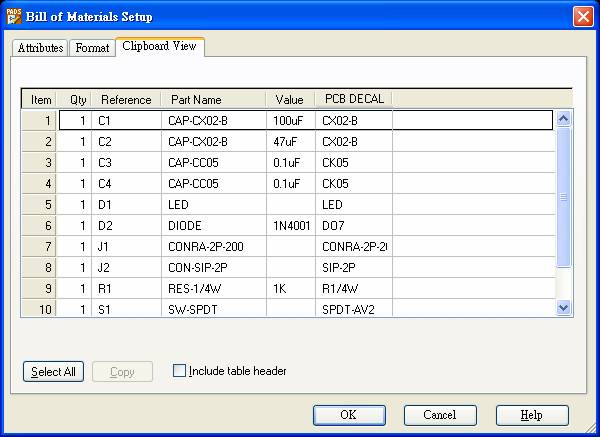Enable Include table header checkbox

click(x=180, y=371)
